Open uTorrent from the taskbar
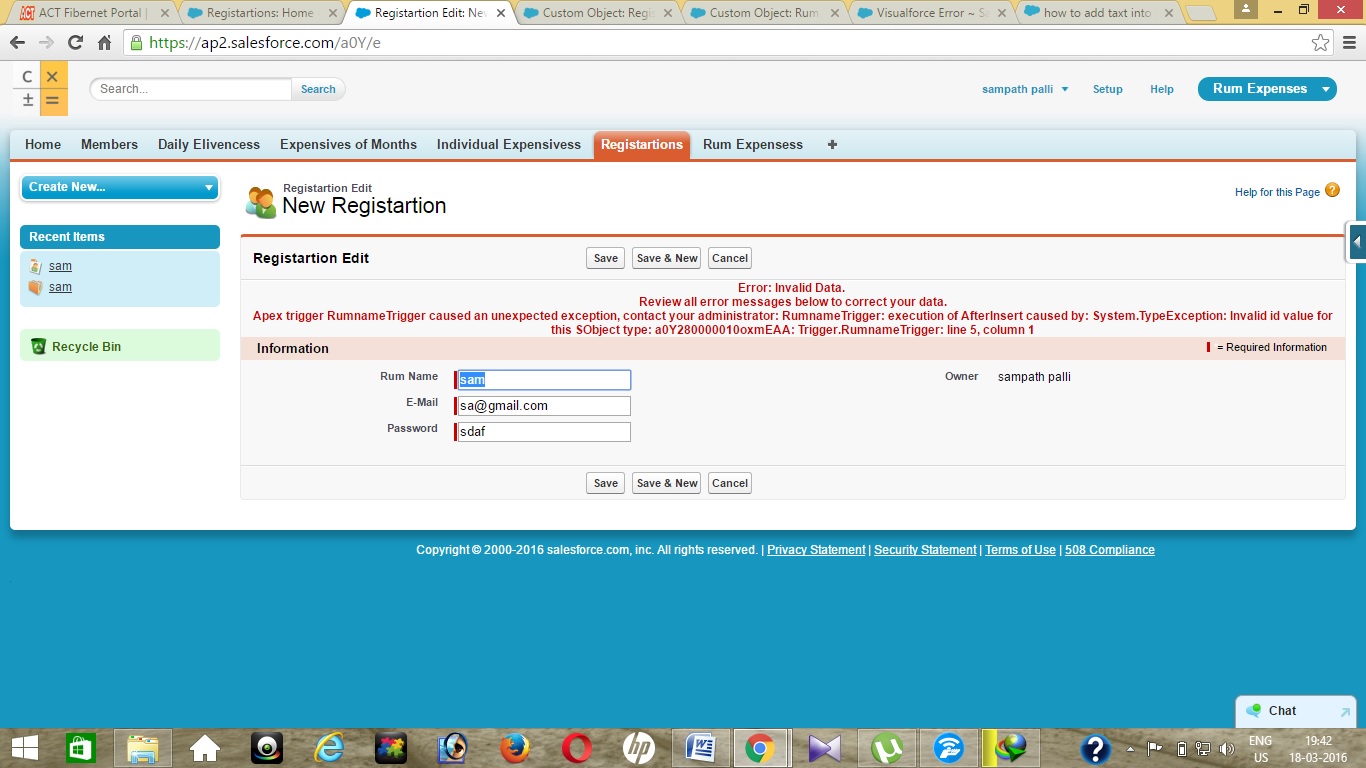Image resolution: width=1366 pixels, height=768 pixels. tap(886, 748)
